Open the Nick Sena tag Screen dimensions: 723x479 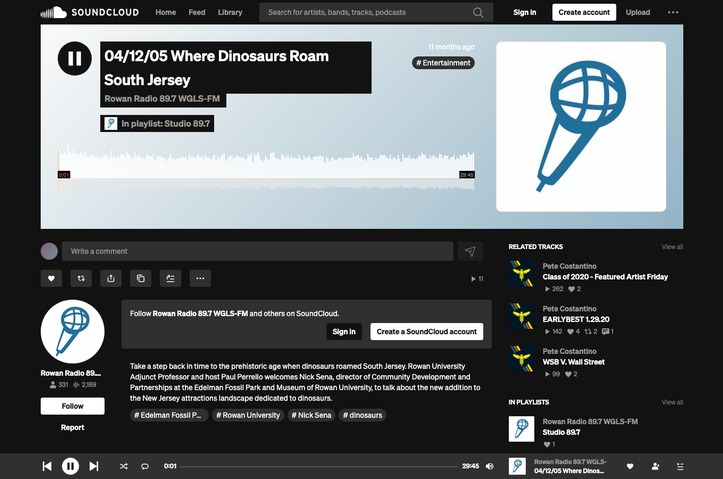[311, 415]
